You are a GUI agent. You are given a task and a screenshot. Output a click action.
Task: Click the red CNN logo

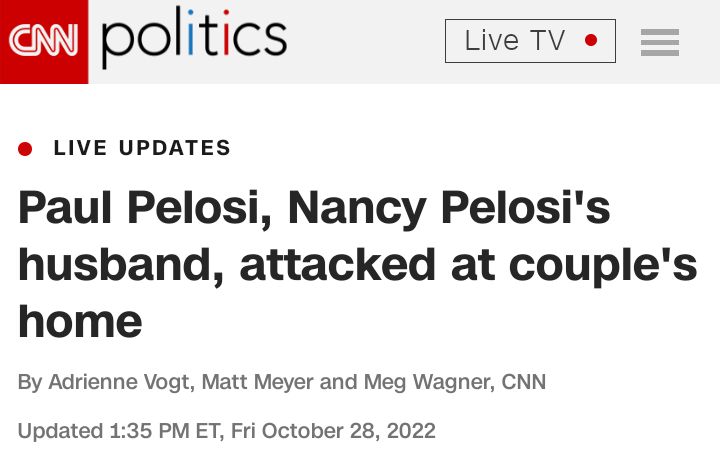click(43, 41)
